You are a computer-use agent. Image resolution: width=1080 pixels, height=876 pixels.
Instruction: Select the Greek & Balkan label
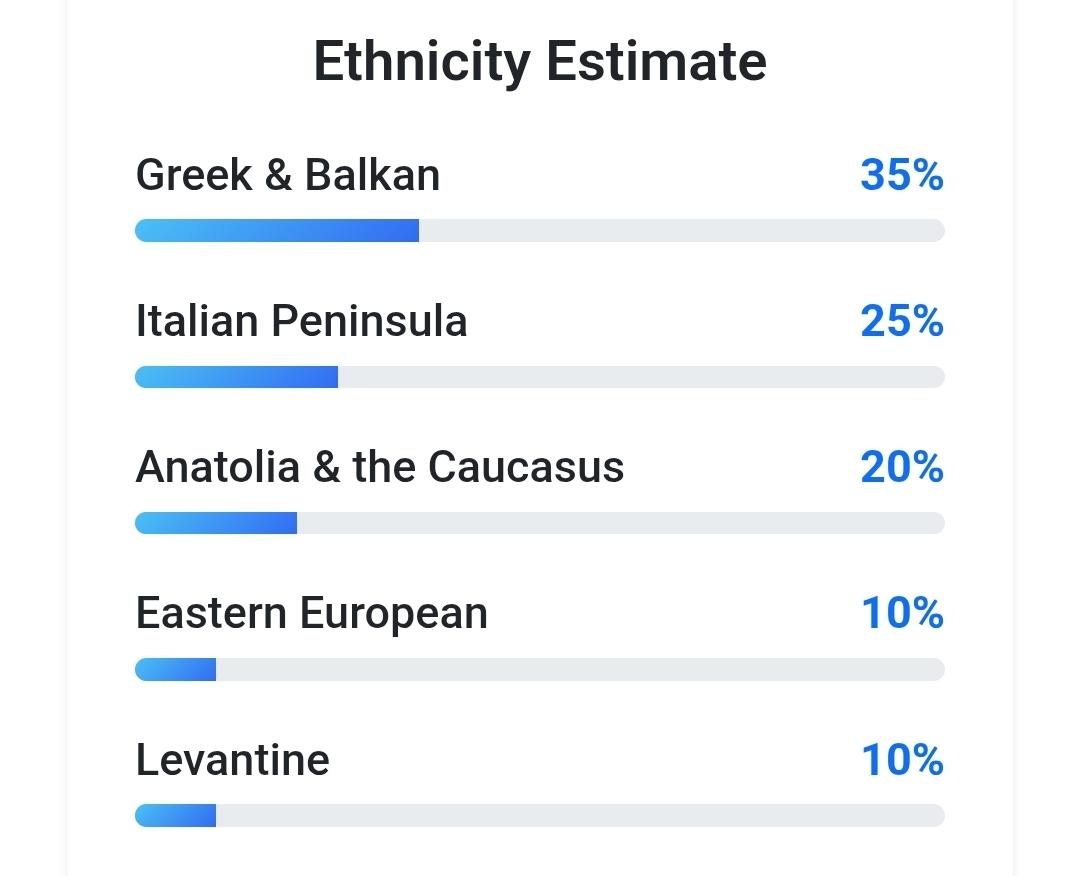[288, 175]
